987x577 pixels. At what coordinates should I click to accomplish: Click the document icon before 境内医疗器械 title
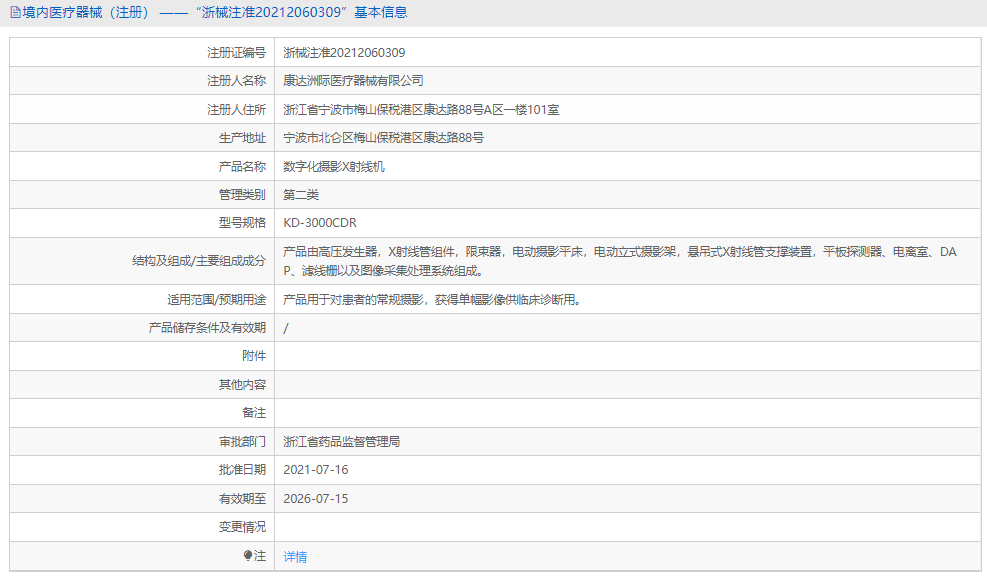click(14, 12)
